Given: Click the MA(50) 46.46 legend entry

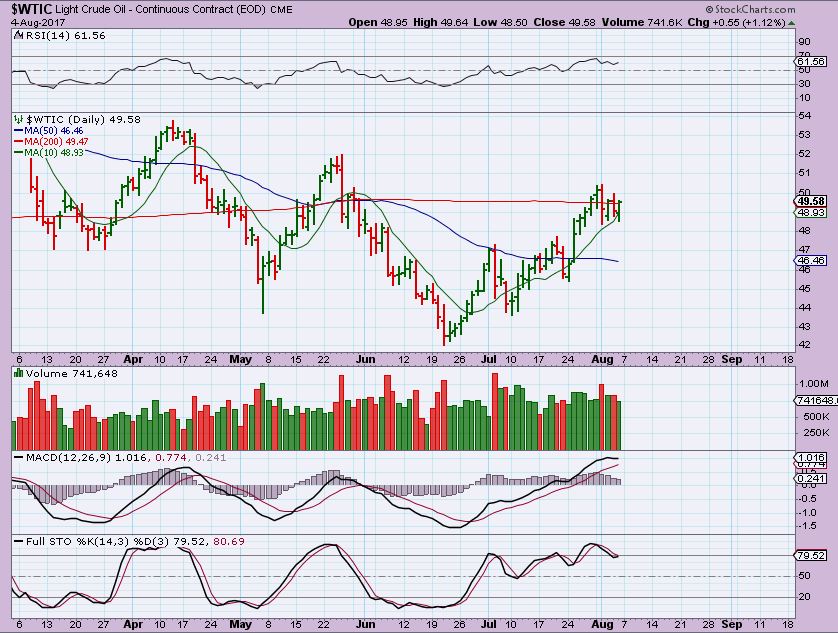Looking at the screenshot, I should pos(53,130).
